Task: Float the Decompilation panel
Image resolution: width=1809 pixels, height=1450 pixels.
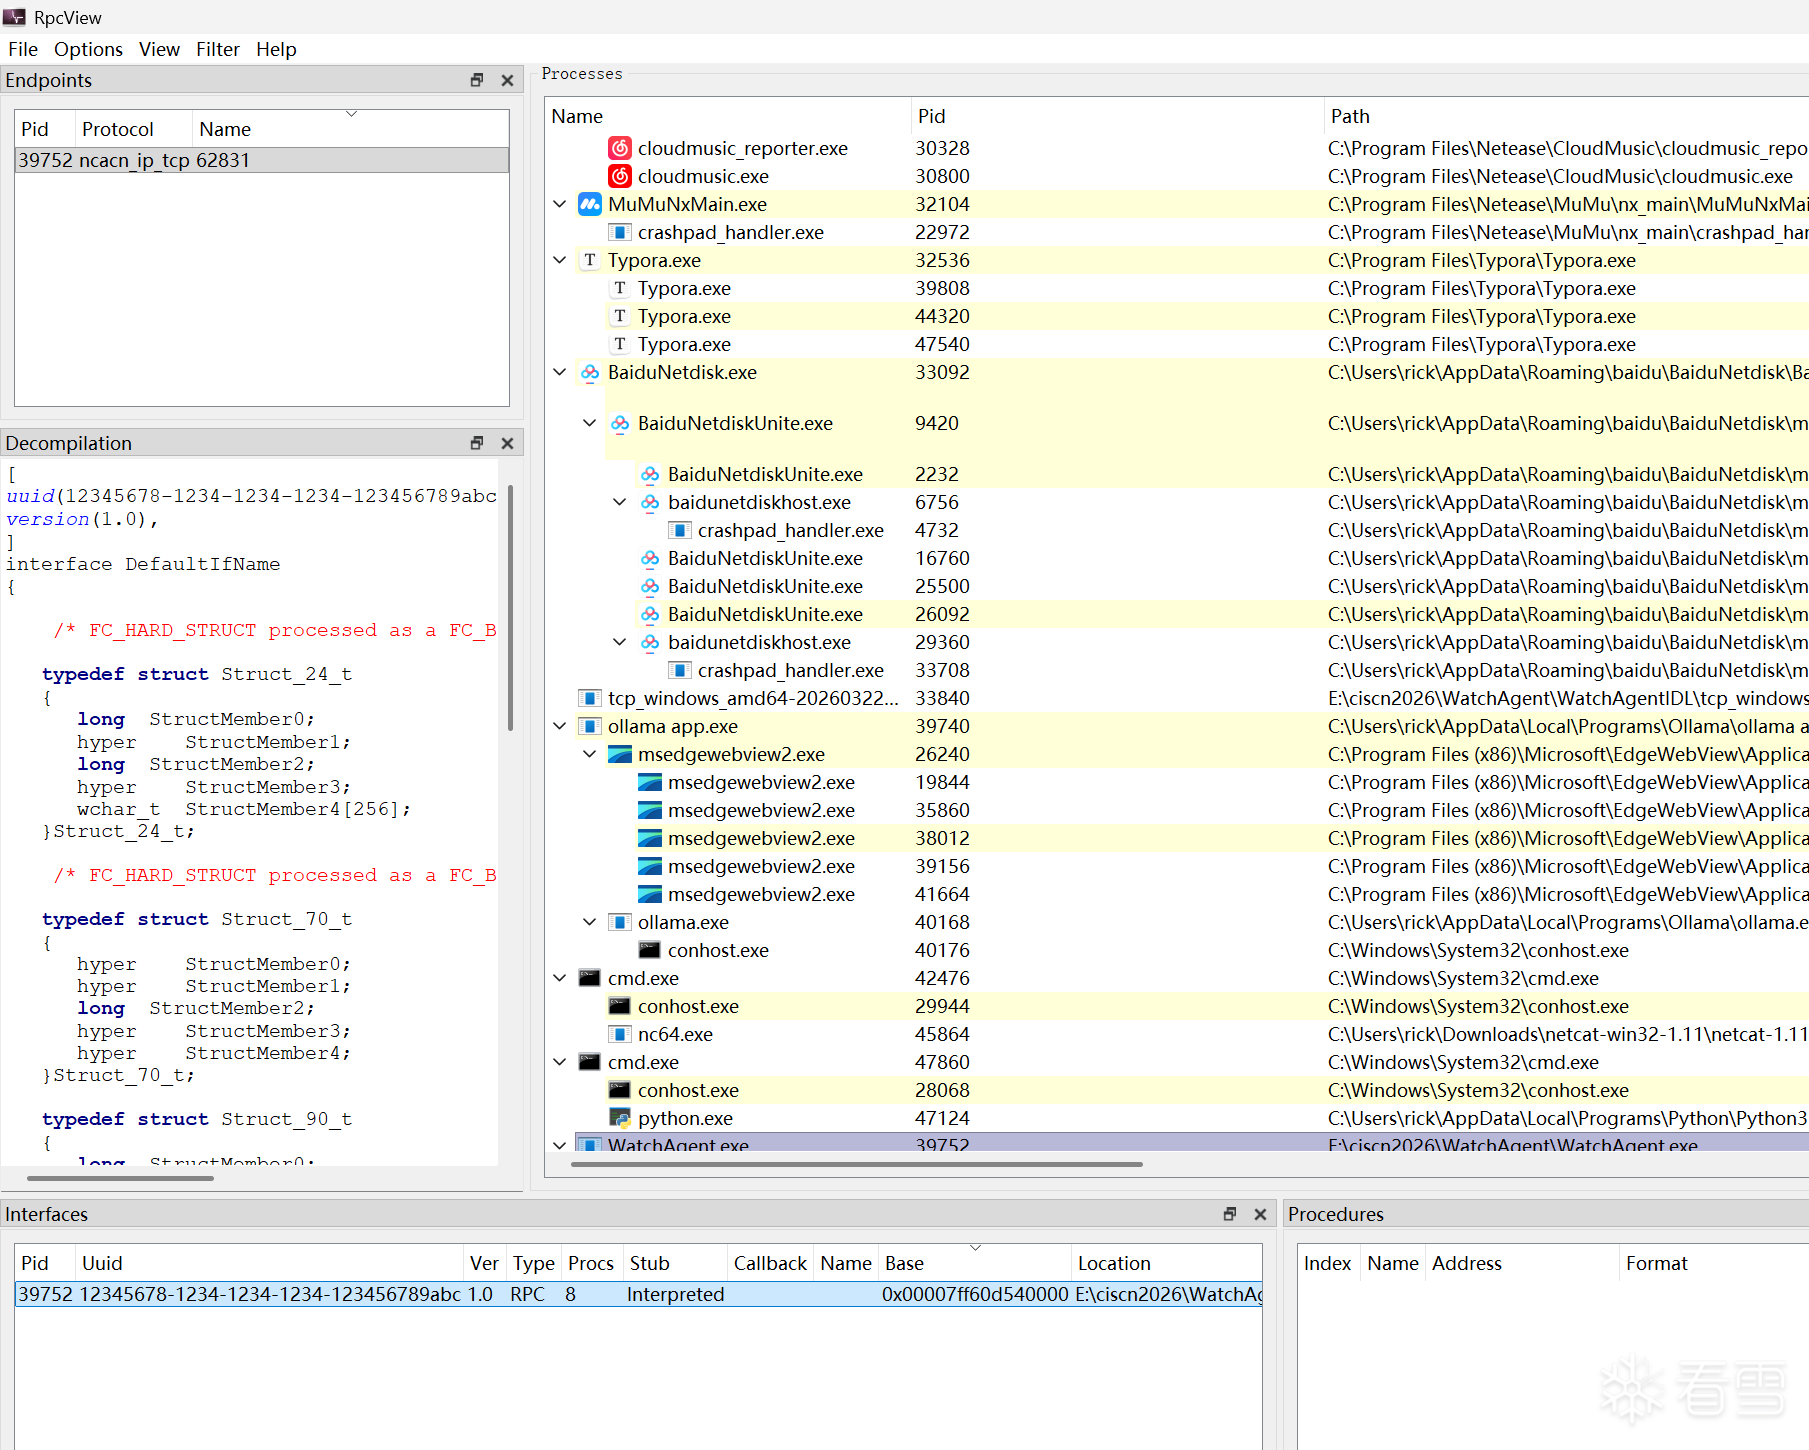Action: coord(477,443)
